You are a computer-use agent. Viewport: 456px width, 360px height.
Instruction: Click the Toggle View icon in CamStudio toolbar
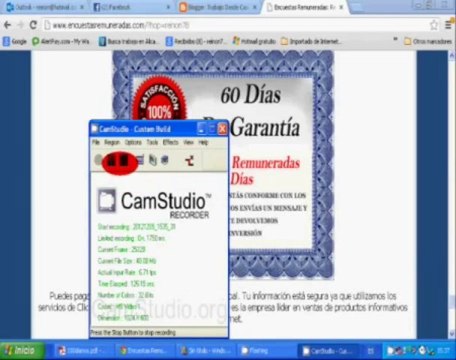(x=140, y=160)
